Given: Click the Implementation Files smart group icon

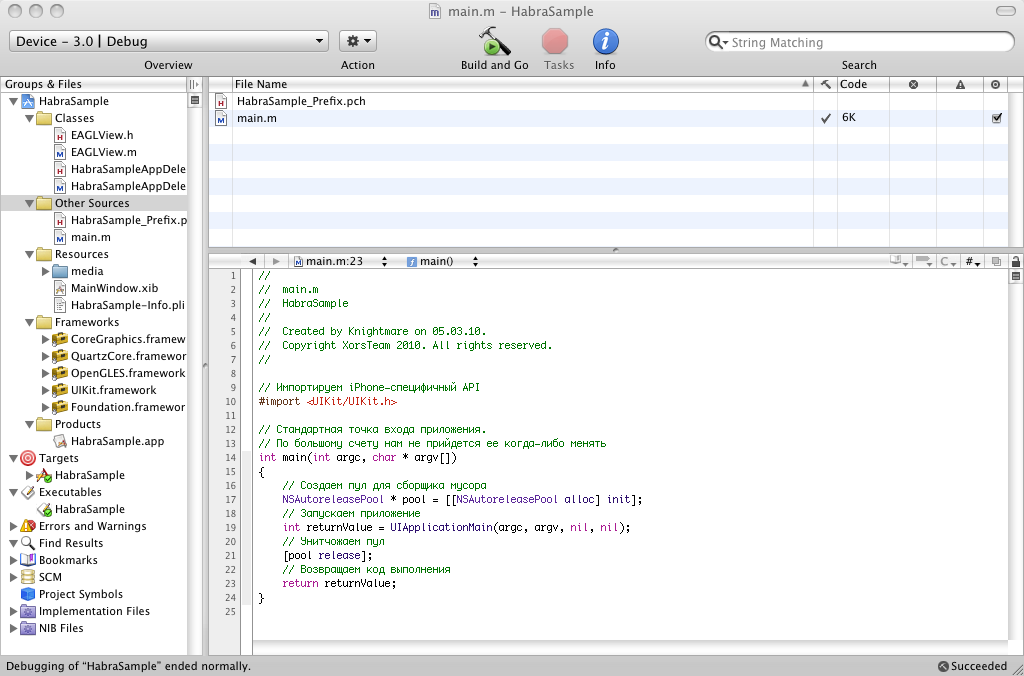Looking at the screenshot, I should click(x=28, y=611).
